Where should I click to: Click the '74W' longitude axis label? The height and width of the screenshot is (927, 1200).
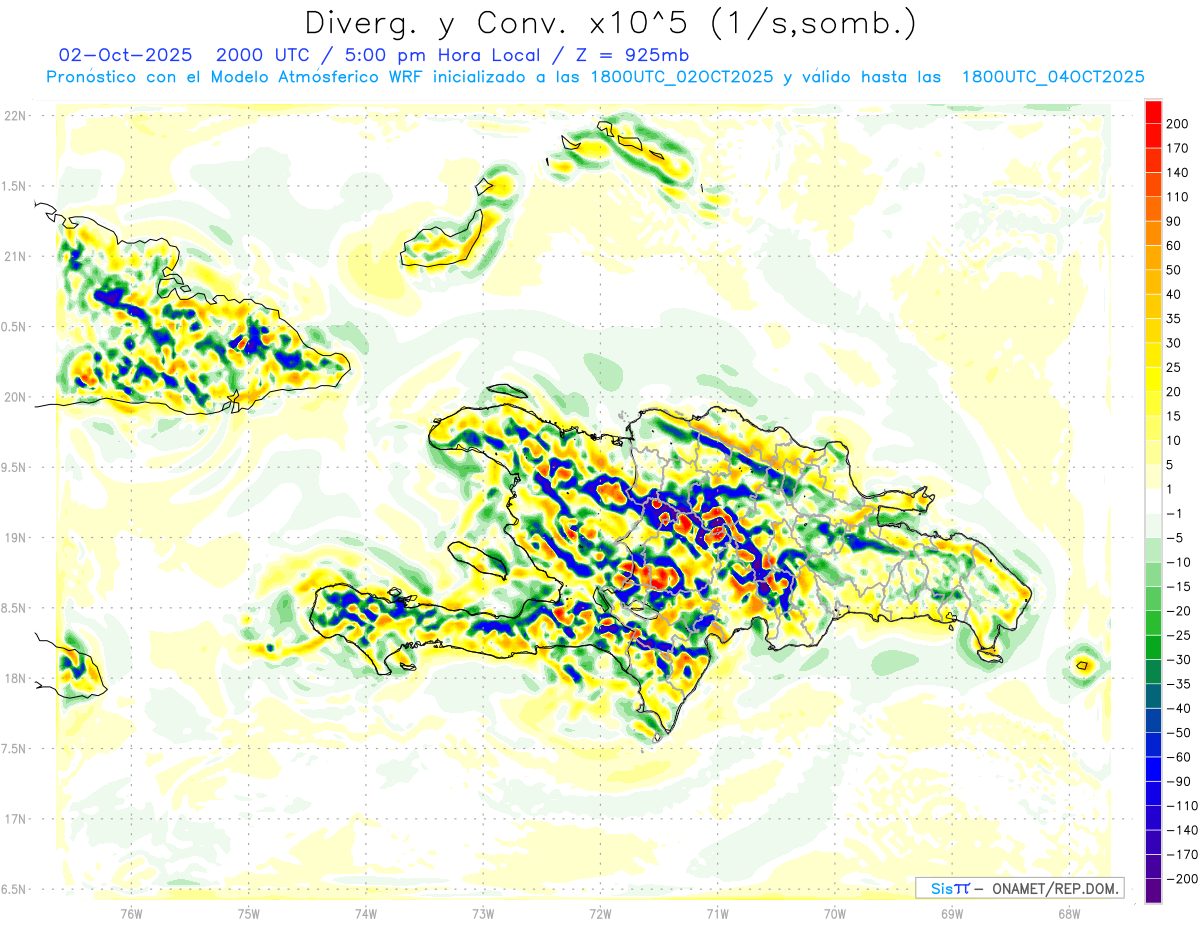(365, 913)
